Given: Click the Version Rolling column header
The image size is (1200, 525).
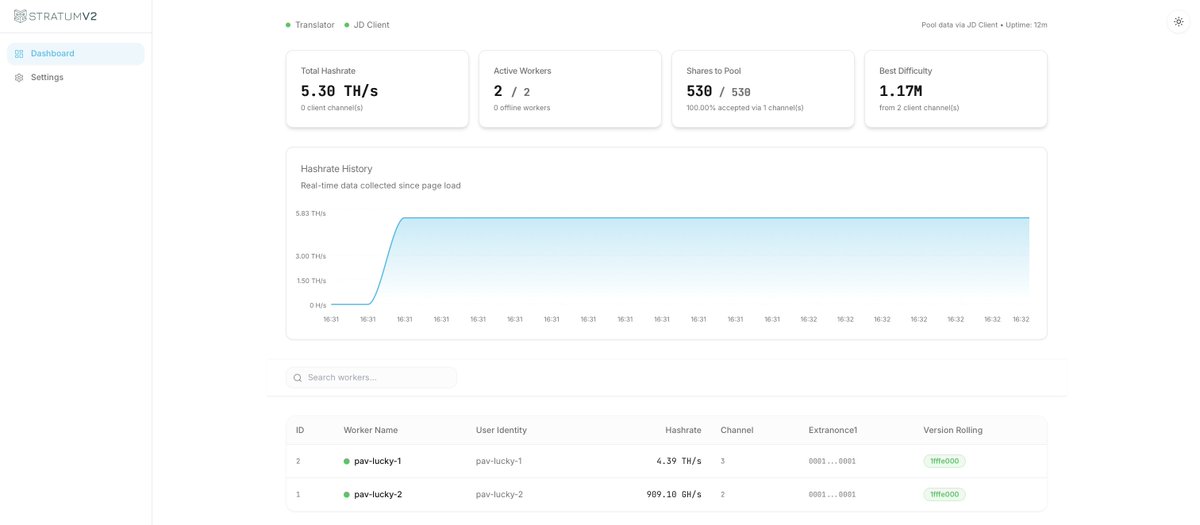Looking at the screenshot, I should coord(953,430).
